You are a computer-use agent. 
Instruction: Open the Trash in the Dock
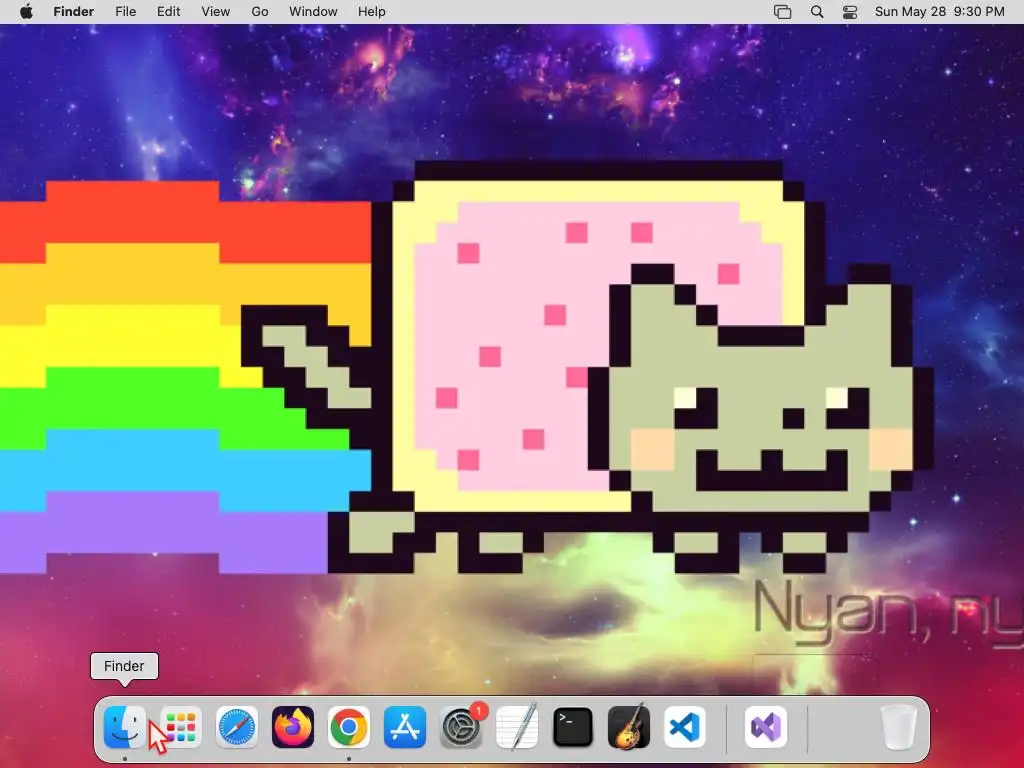899,727
